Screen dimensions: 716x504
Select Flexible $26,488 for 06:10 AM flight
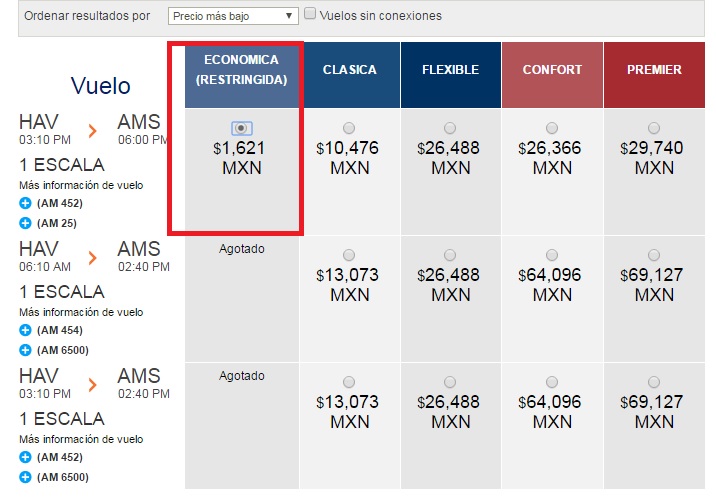450,255
